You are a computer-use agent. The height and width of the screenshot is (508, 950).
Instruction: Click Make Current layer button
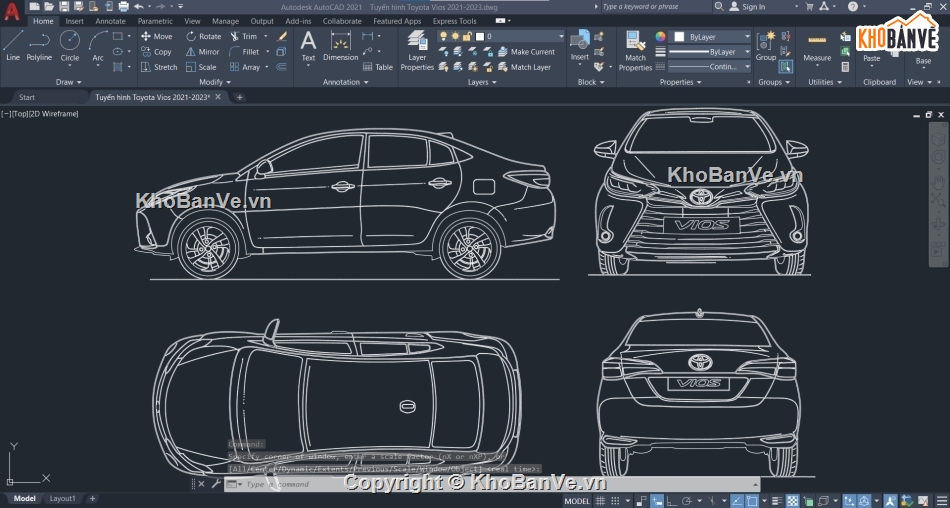pyautogui.click(x=526, y=52)
